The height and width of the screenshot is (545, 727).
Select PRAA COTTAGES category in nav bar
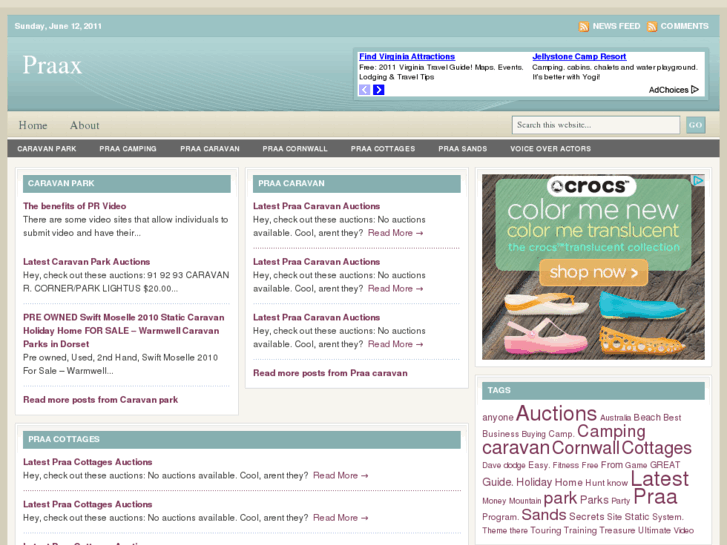point(383,149)
